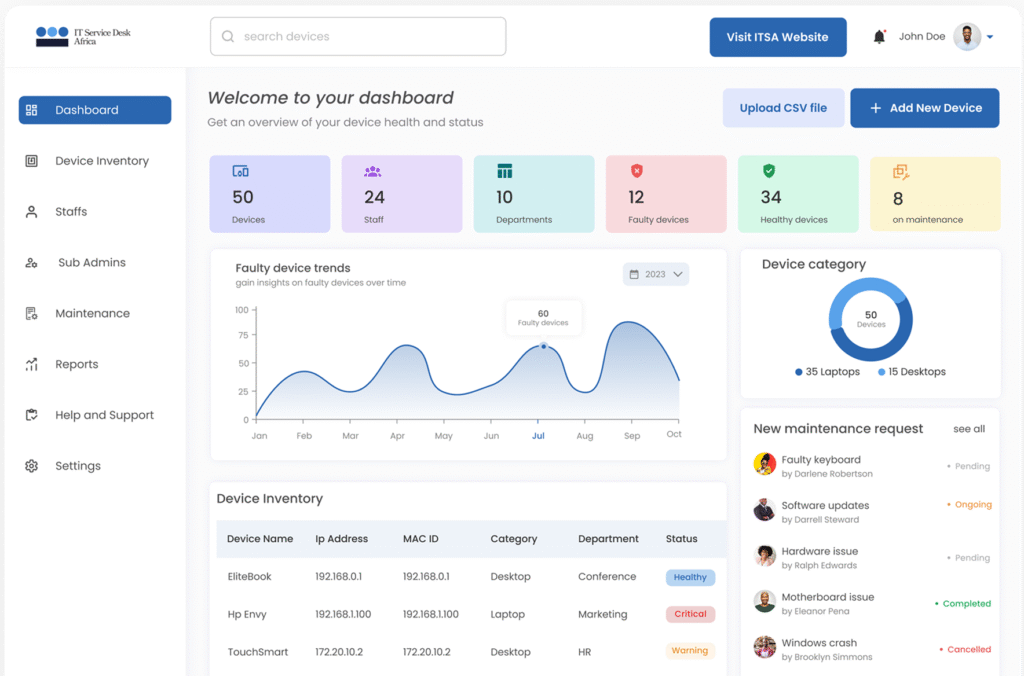
Task: Go to Maintenance section in sidebar
Action: click(x=92, y=313)
